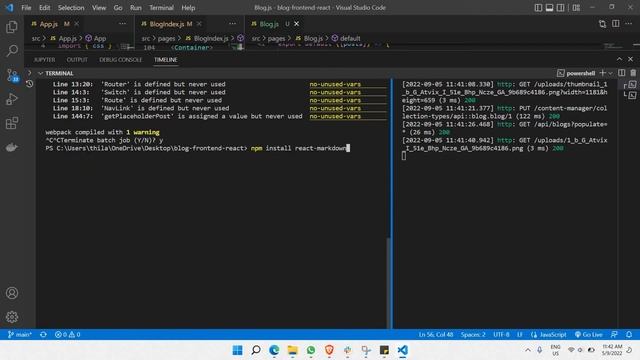
Task: Click the Open Changes icon in editor toolbar
Action: pos(602,24)
